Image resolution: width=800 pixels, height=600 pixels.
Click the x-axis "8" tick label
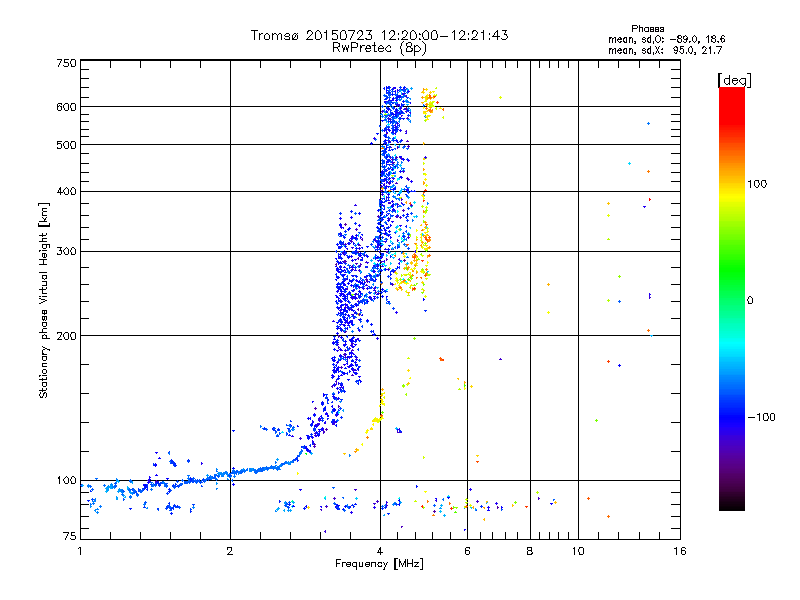[x=530, y=551]
